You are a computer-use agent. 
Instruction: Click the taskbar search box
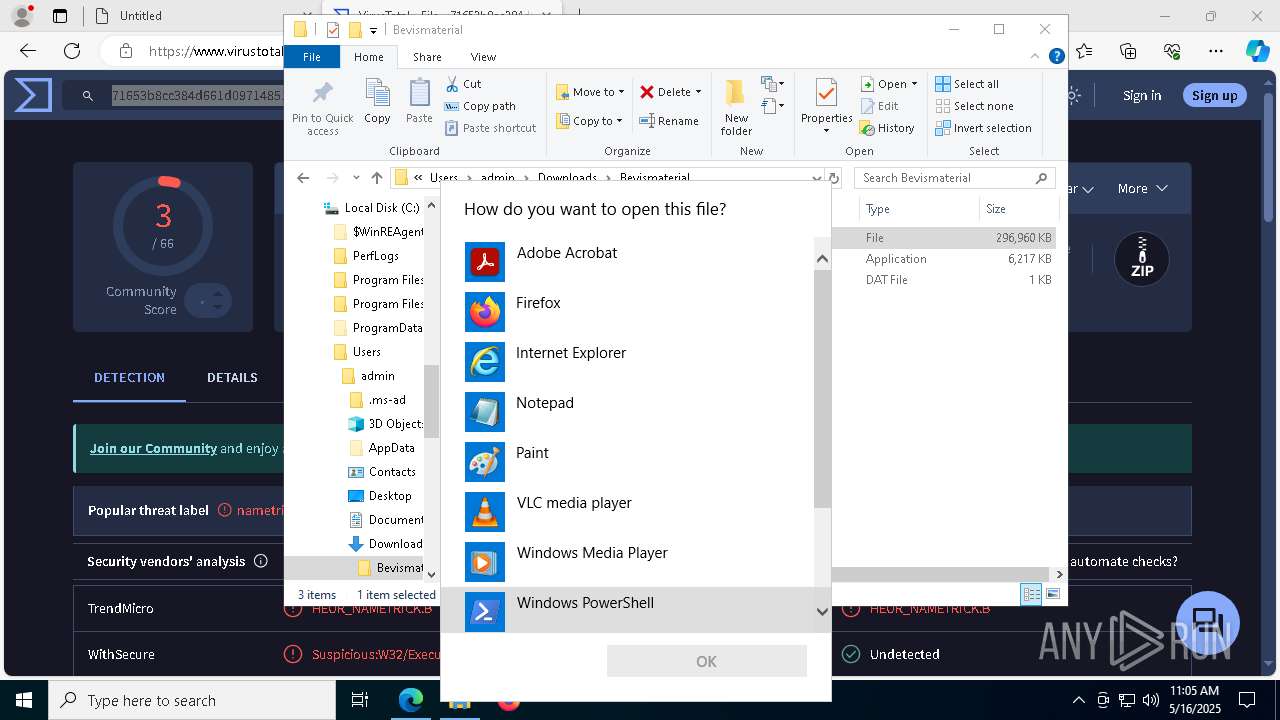[192, 700]
